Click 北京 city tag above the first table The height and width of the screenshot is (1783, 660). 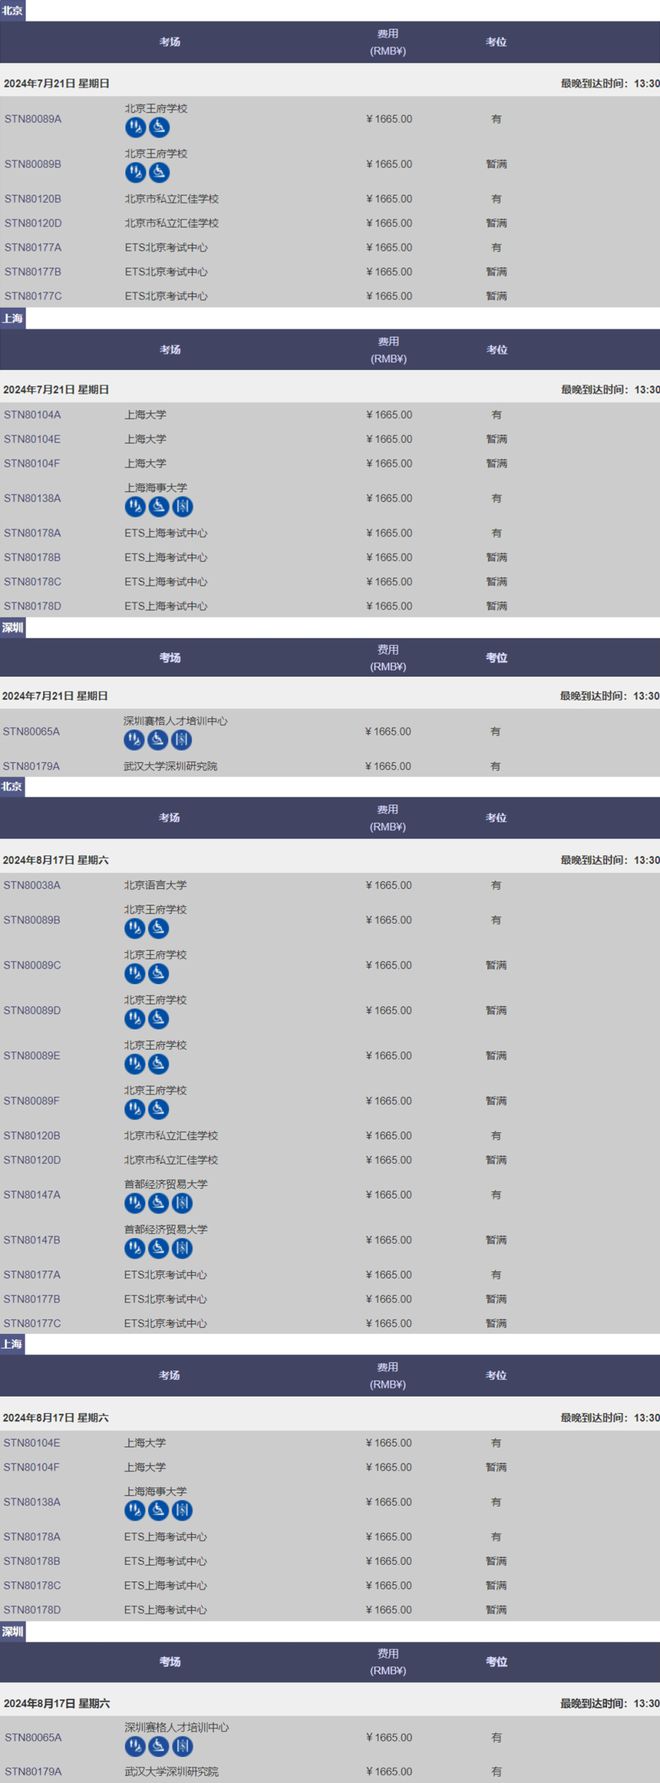[x=12, y=10]
